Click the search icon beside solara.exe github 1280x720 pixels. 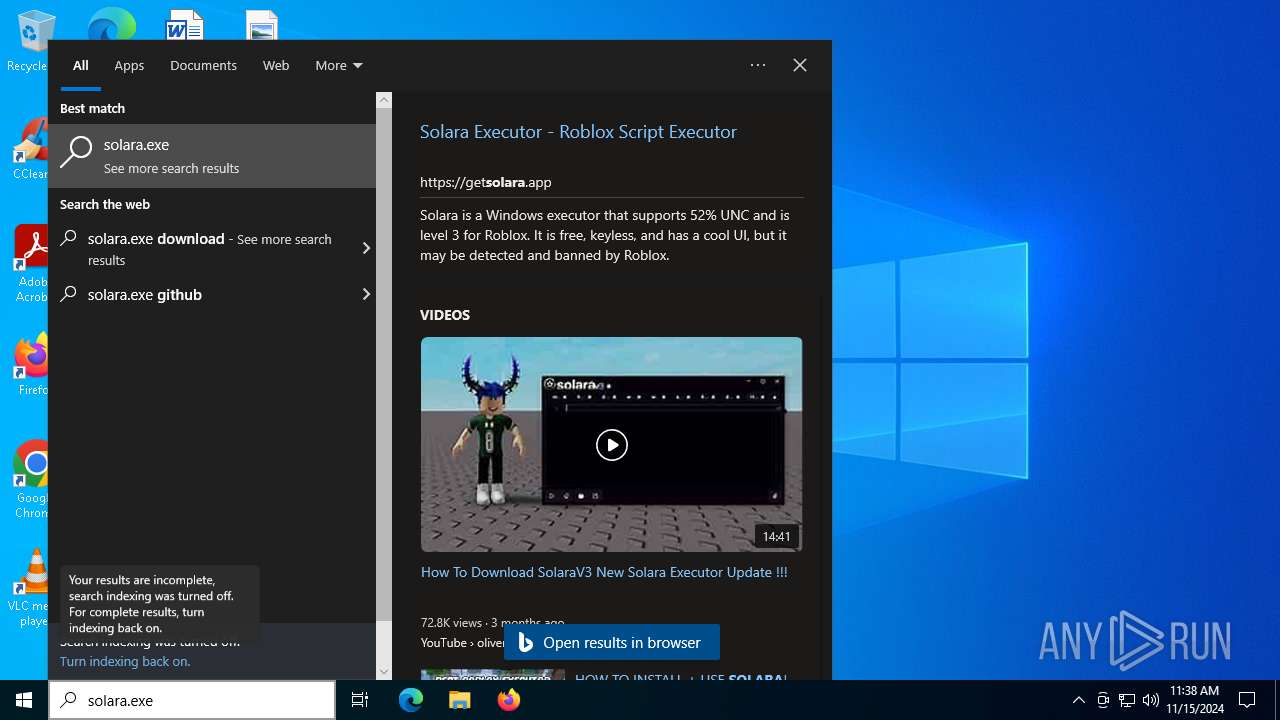click(68, 294)
